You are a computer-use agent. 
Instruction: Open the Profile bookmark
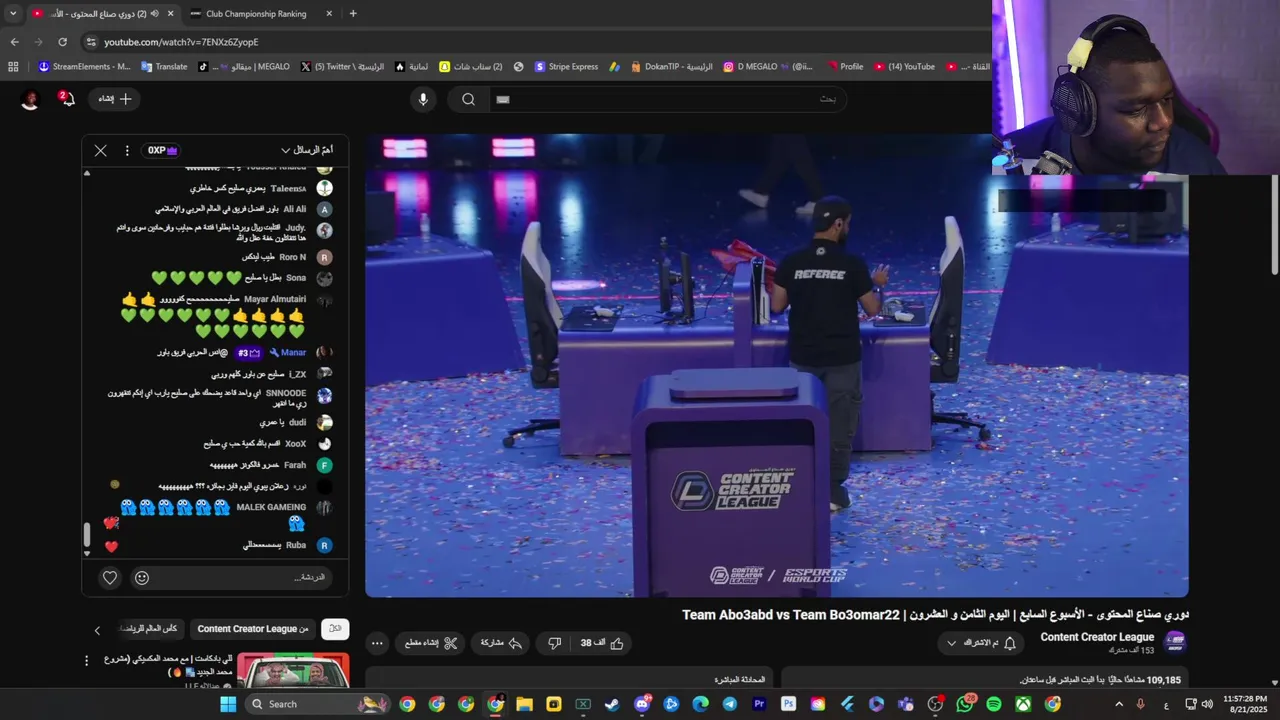(x=845, y=67)
